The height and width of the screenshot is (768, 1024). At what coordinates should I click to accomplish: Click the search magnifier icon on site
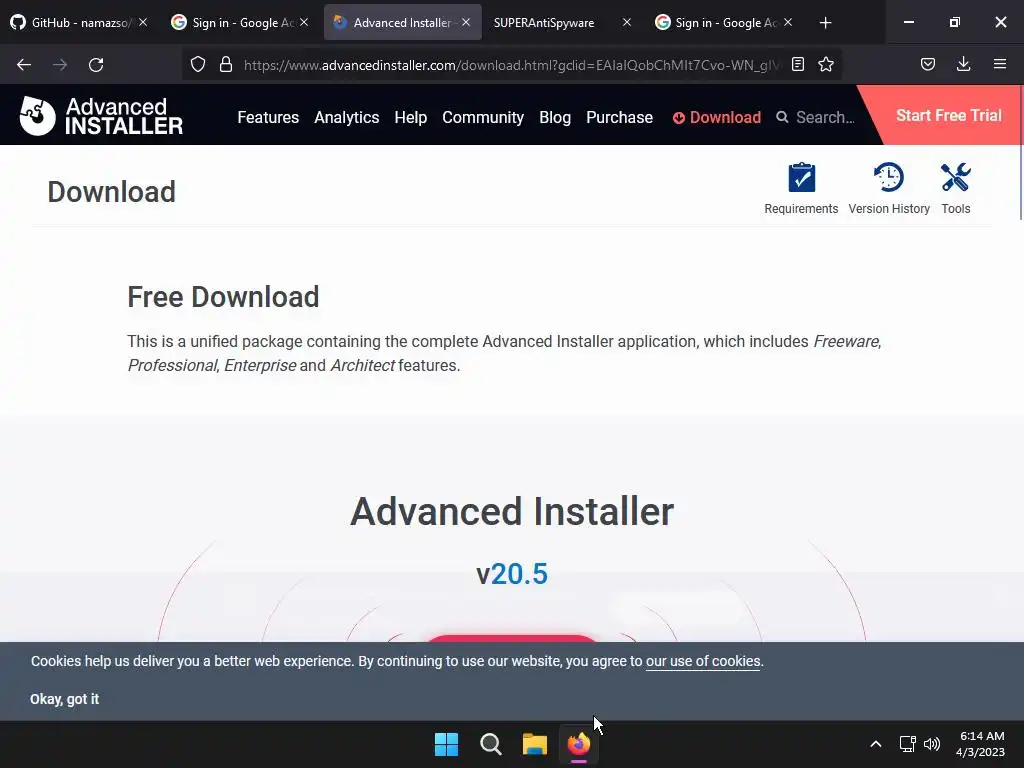(x=782, y=118)
